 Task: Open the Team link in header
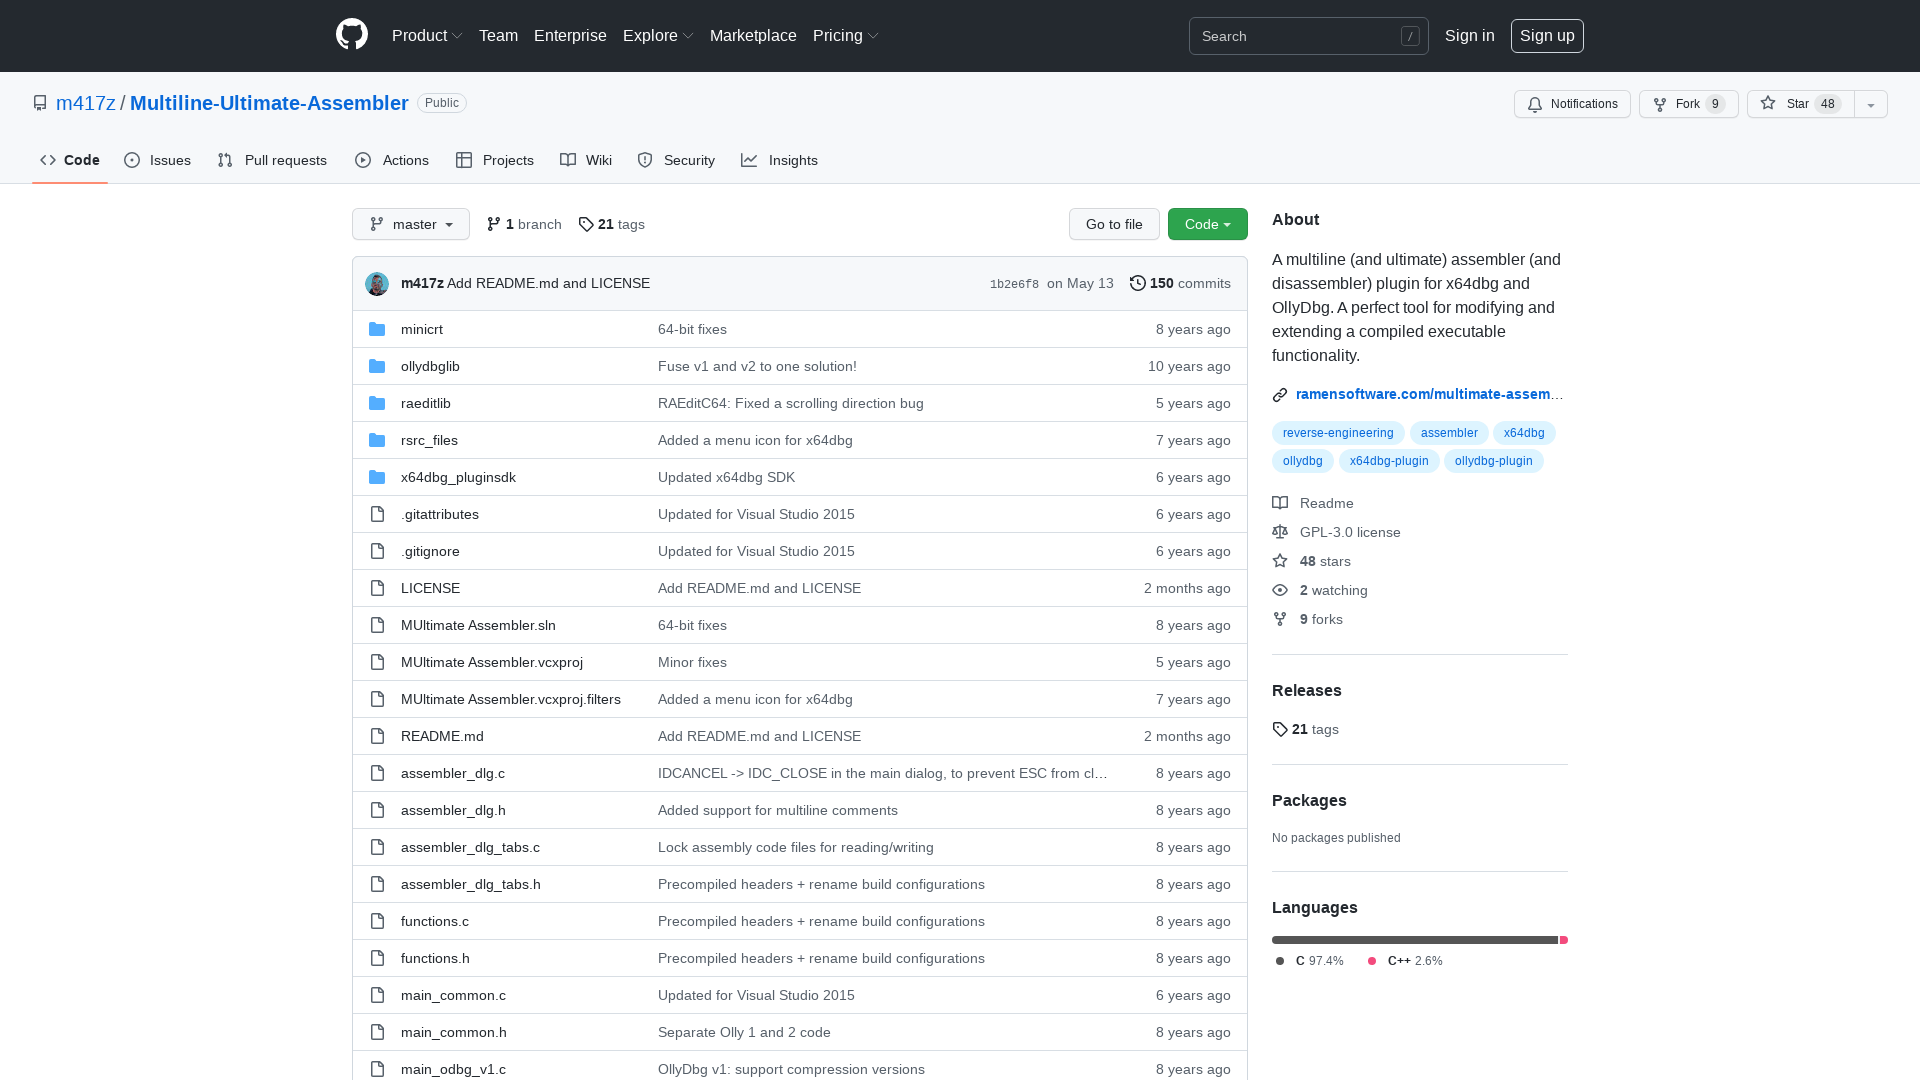[498, 36]
